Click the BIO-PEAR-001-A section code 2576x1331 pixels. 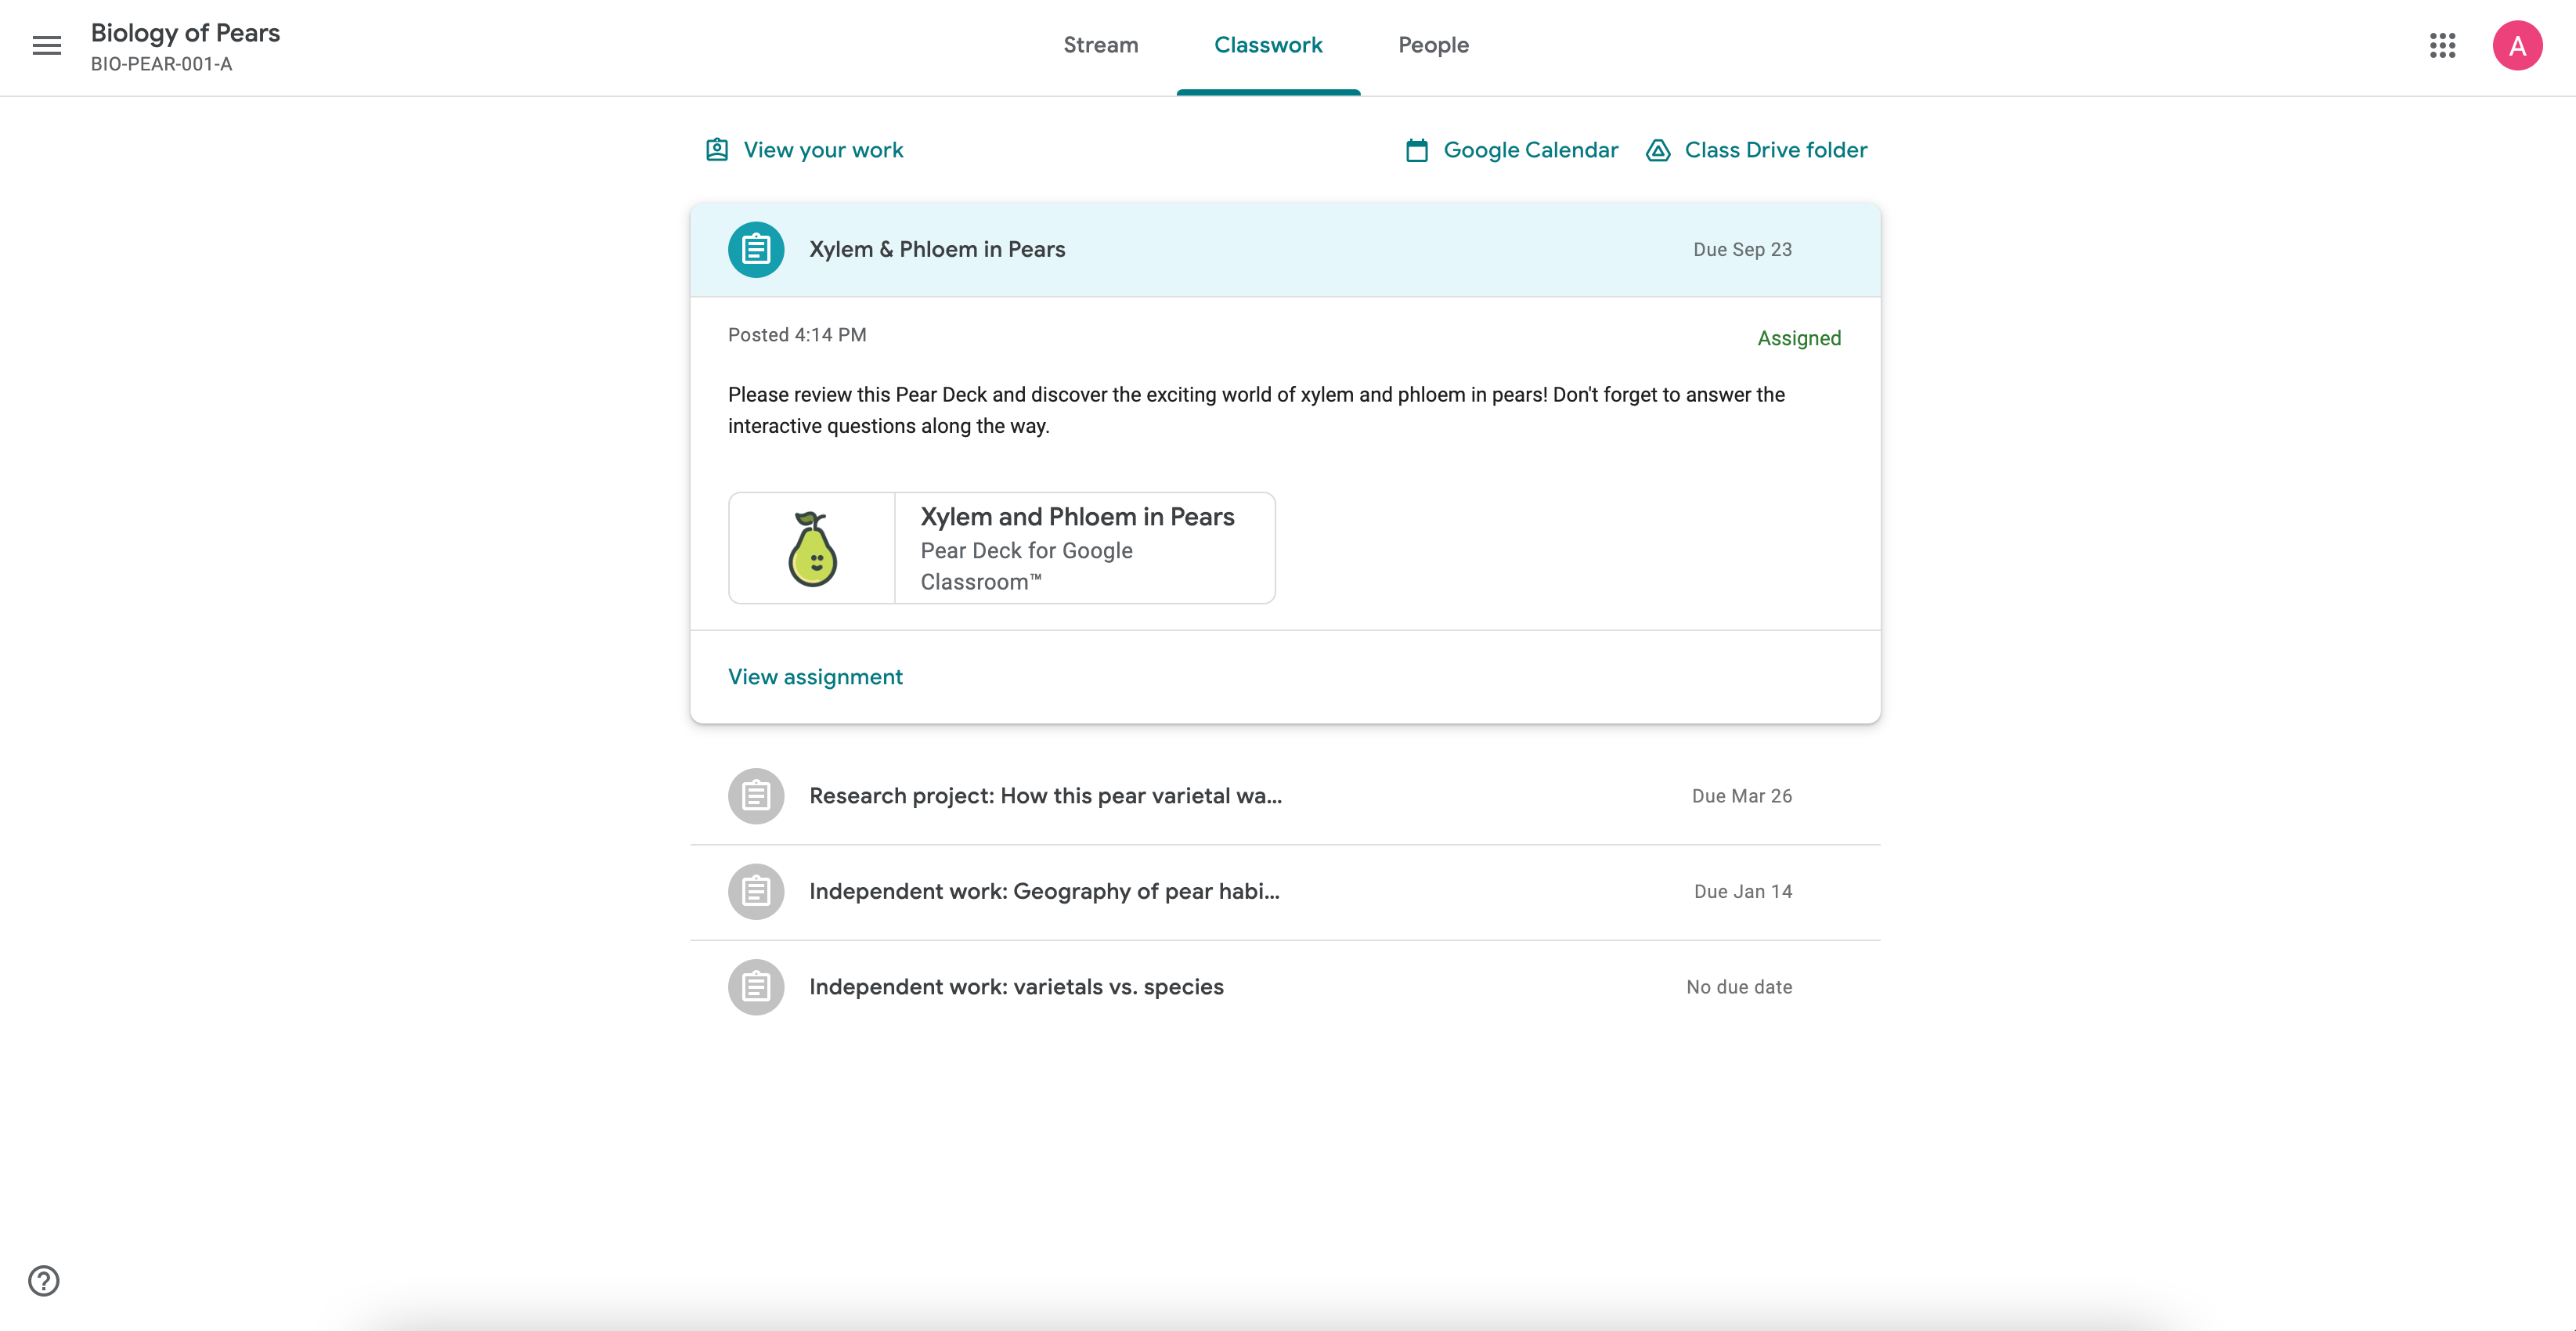(x=161, y=64)
